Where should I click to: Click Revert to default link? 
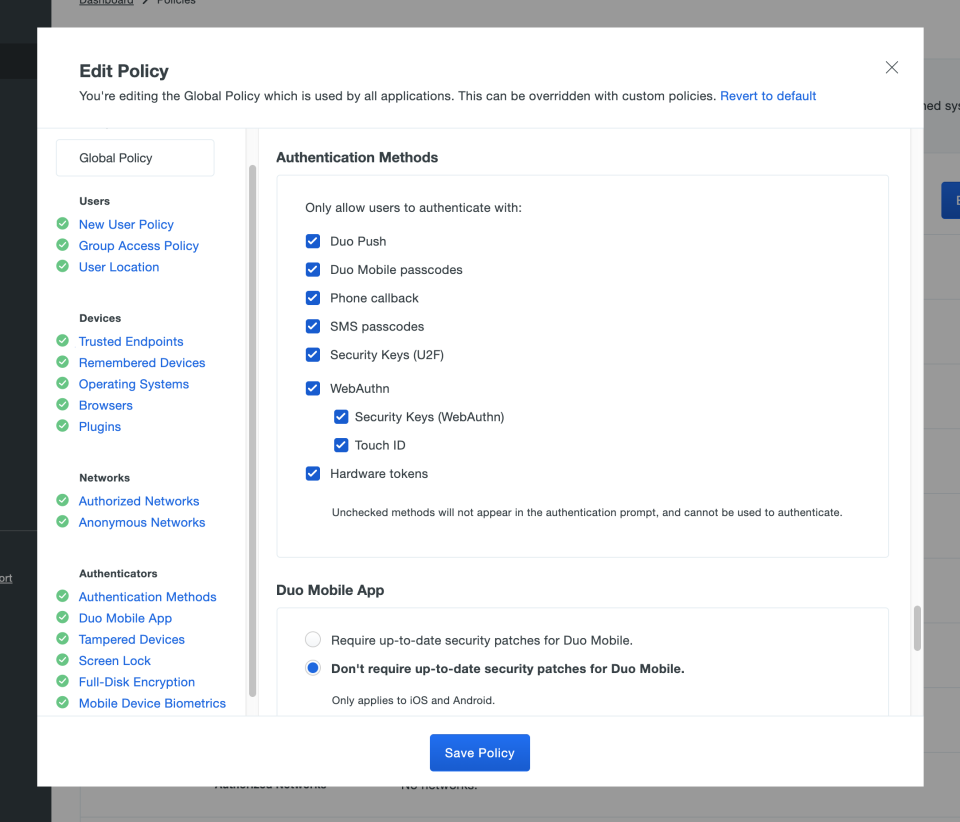pos(768,96)
